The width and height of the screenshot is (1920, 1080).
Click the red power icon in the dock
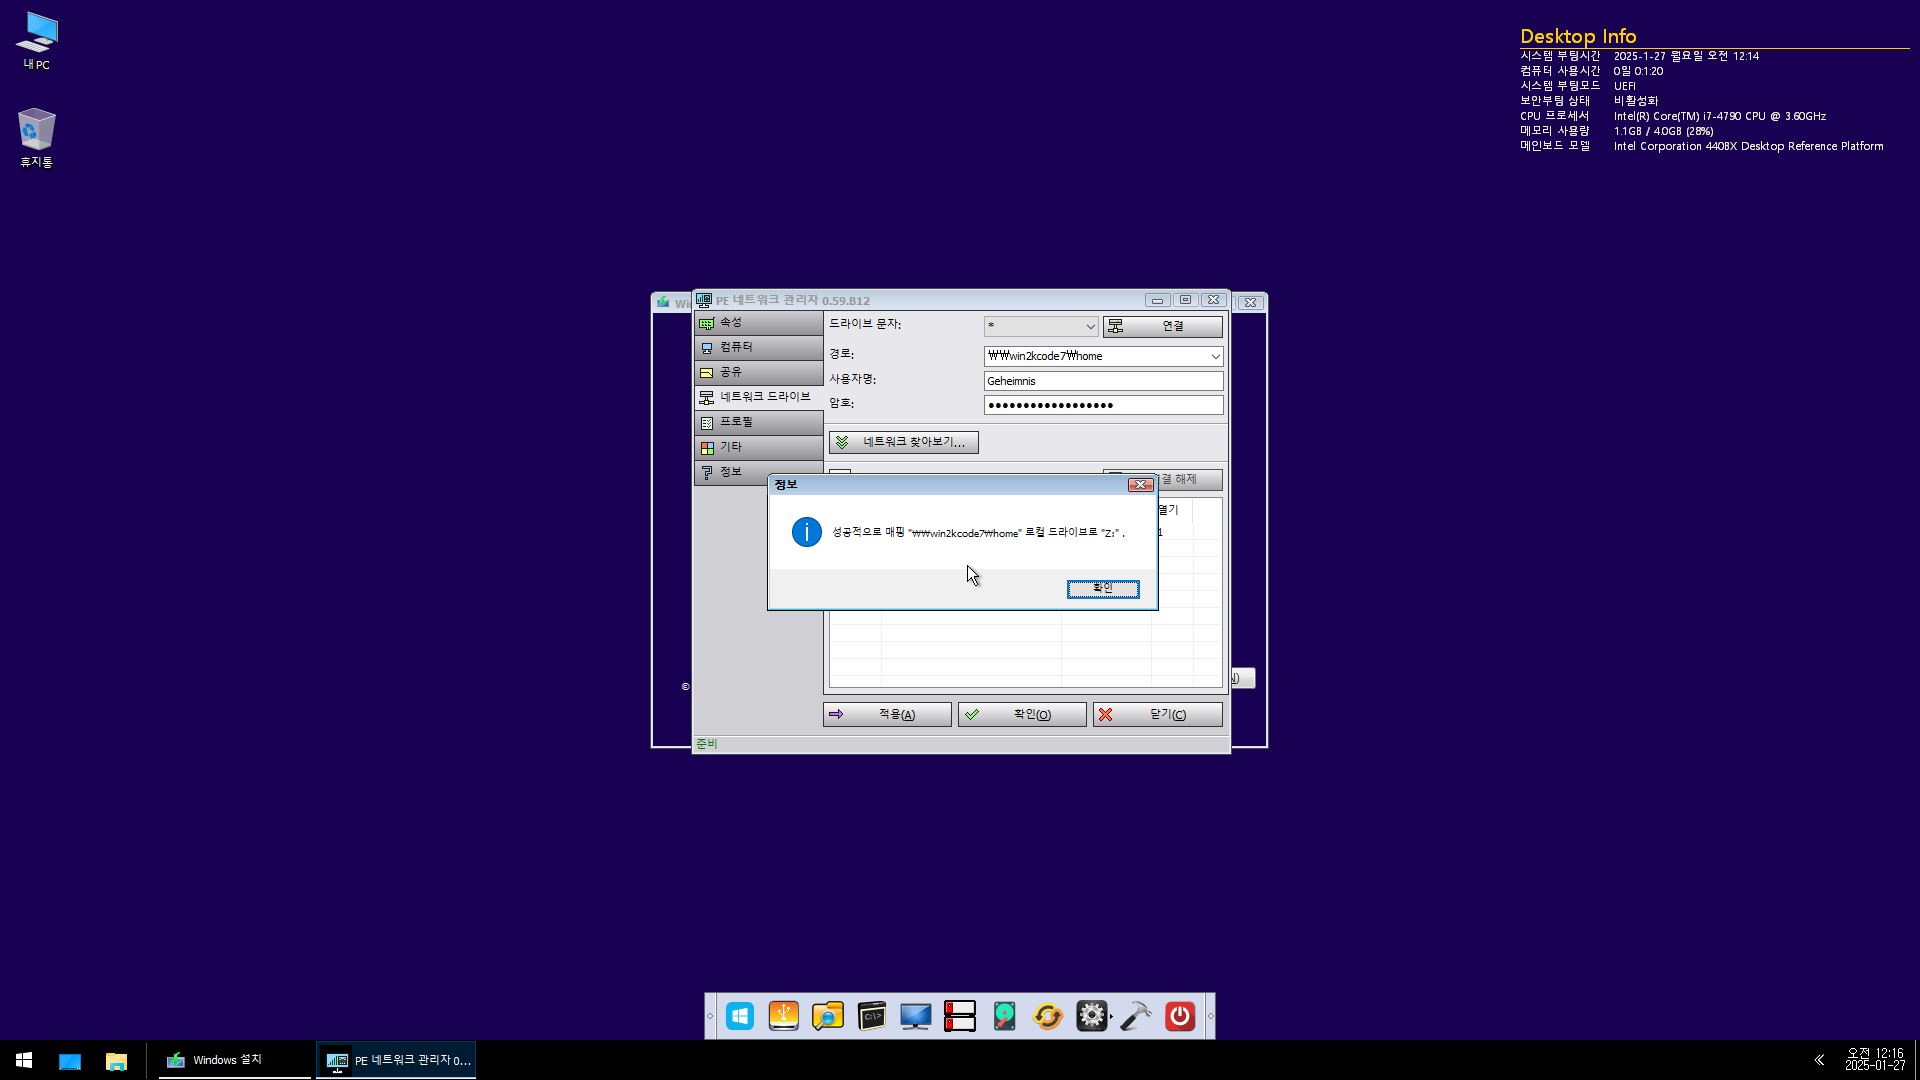pos(1180,1017)
